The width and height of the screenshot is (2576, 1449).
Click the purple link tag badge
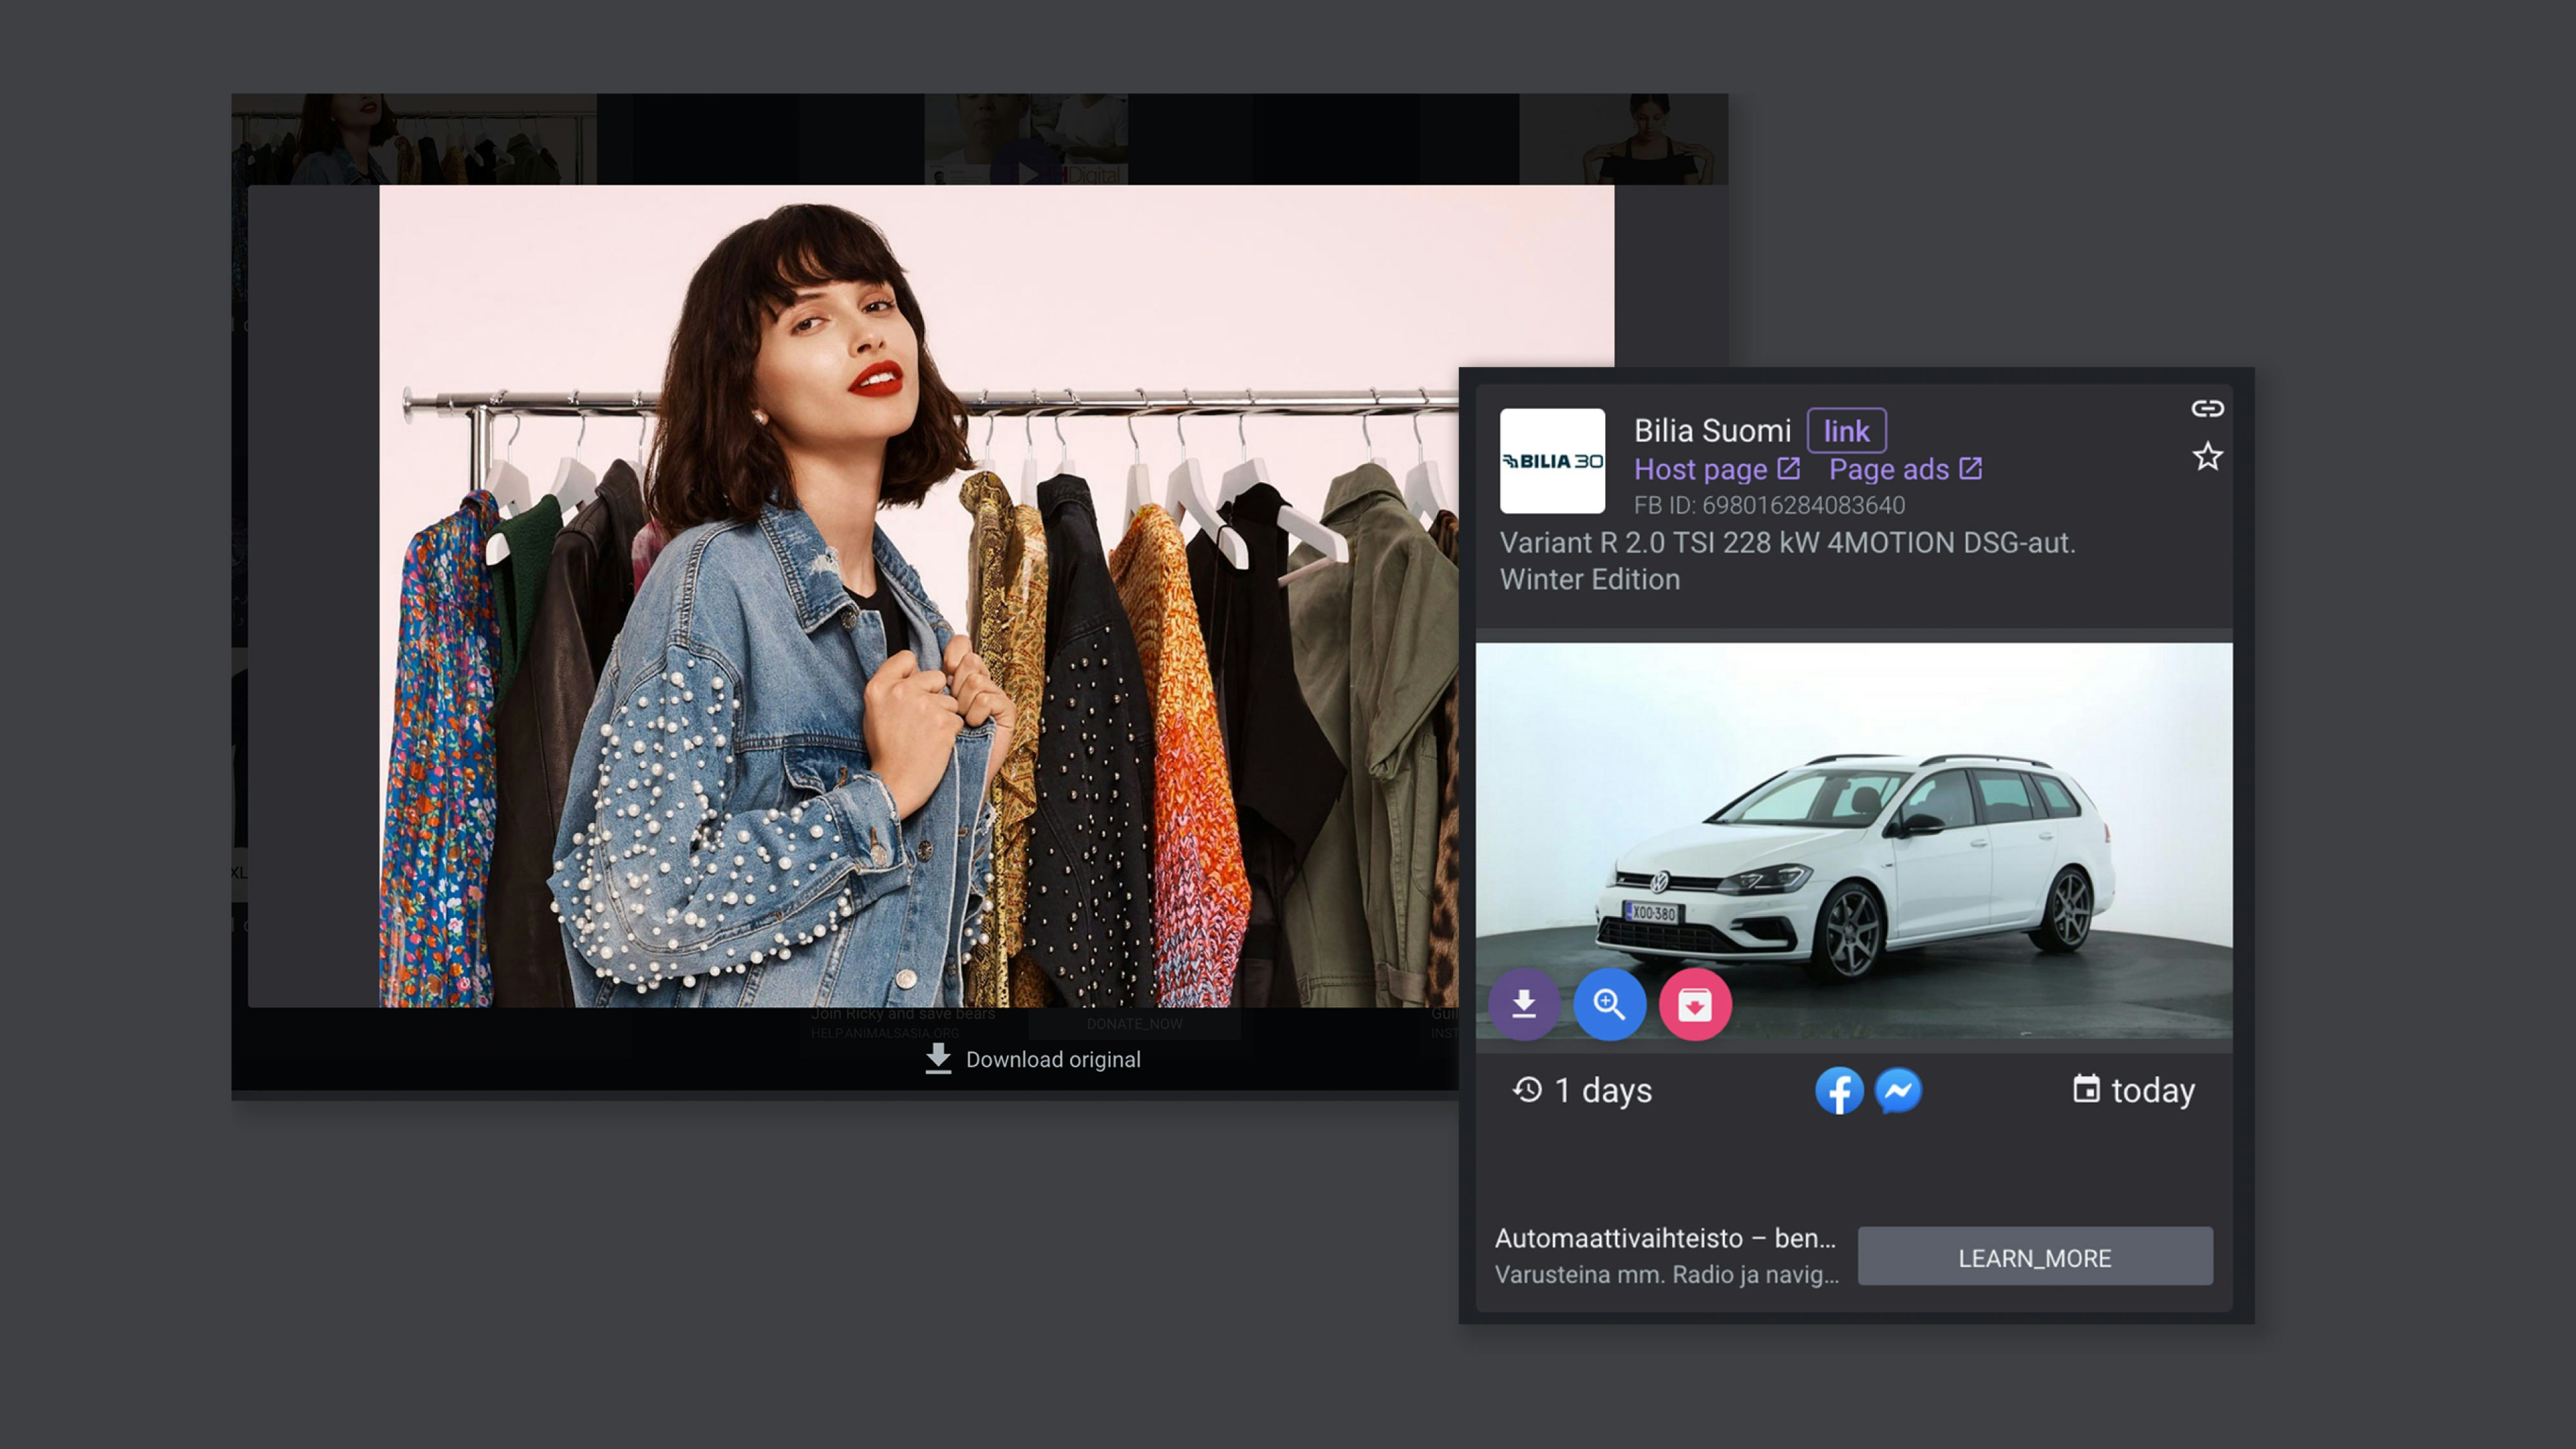click(x=1846, y=431)
